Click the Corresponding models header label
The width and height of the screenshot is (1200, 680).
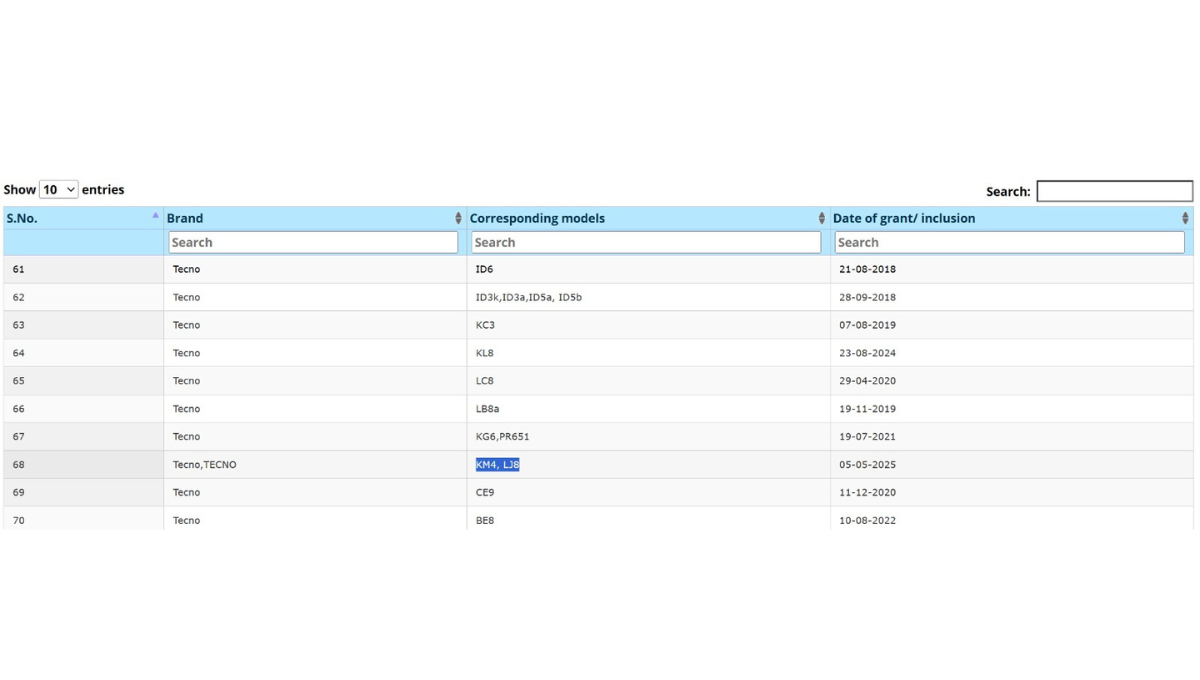(x=537, y=218)
